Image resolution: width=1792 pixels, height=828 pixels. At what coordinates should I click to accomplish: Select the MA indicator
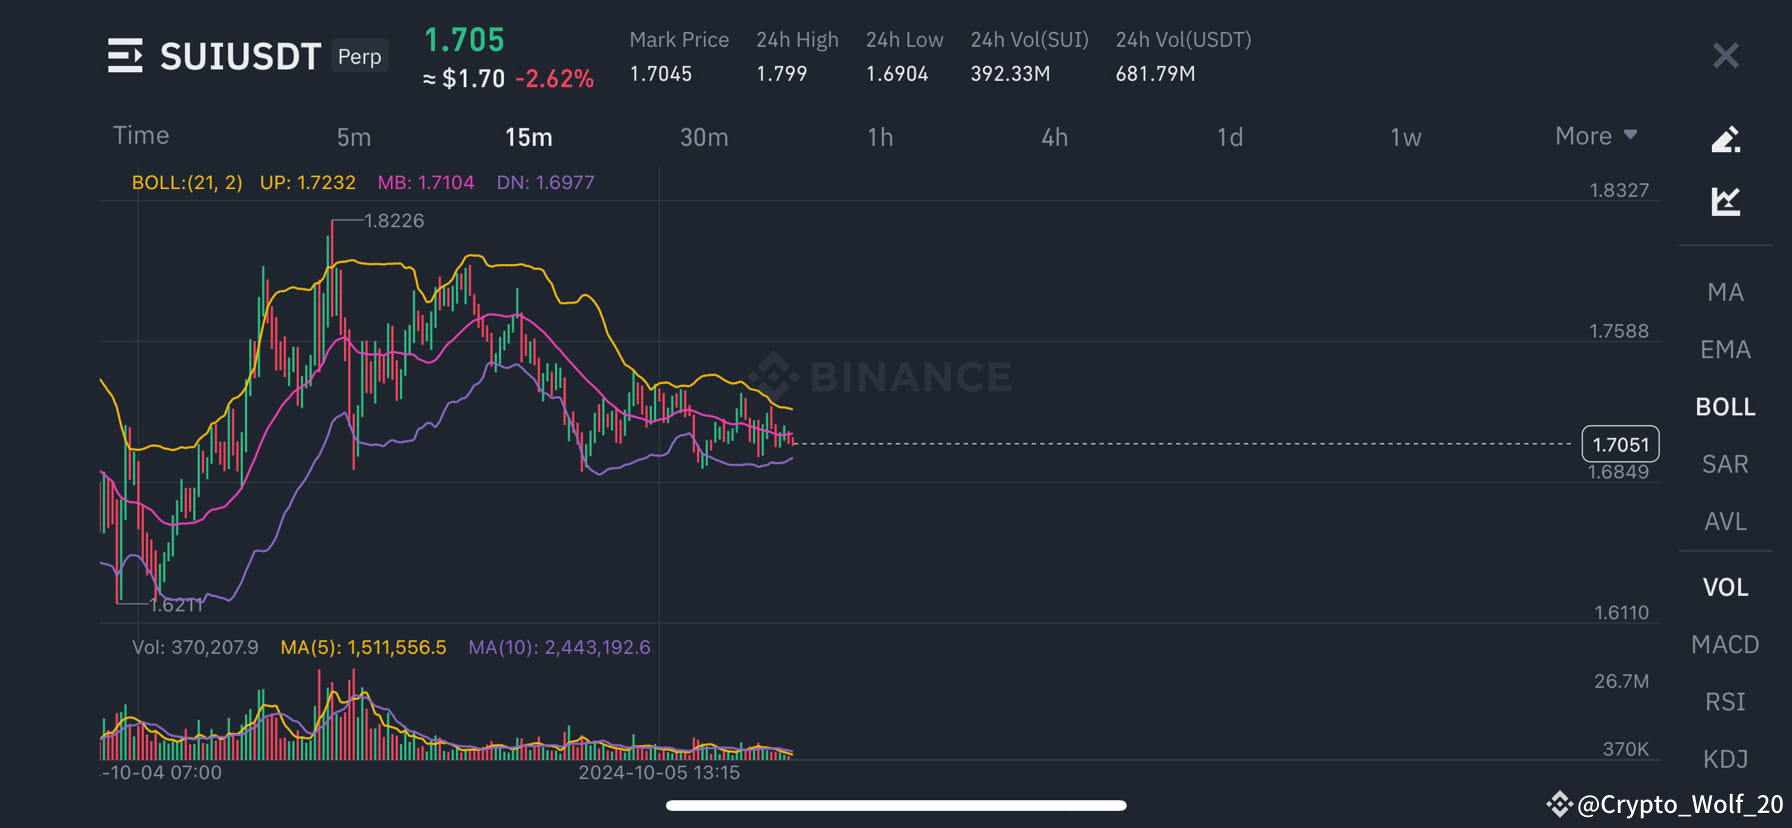click(1725, 291)
